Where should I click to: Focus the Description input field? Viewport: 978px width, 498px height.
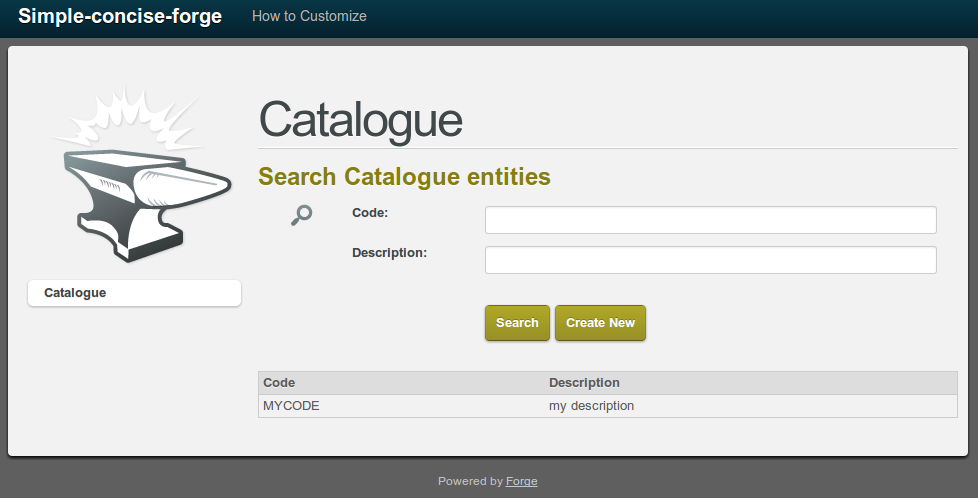[x=710, y=260]
